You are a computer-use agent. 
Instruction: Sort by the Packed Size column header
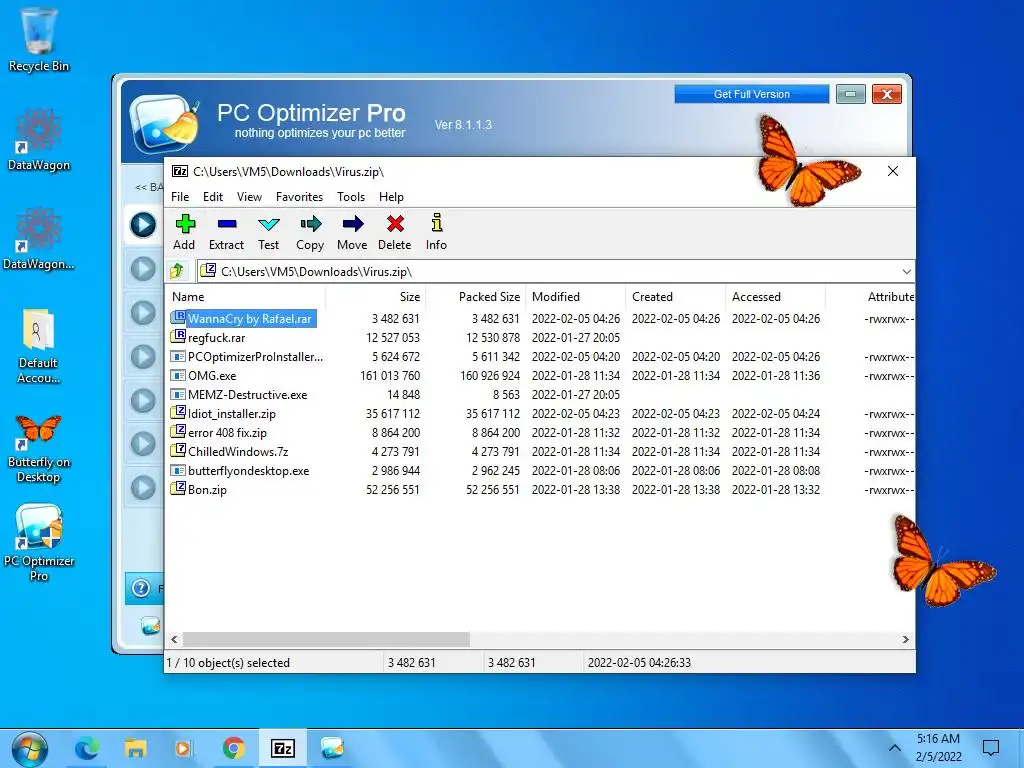pos(475,296)
